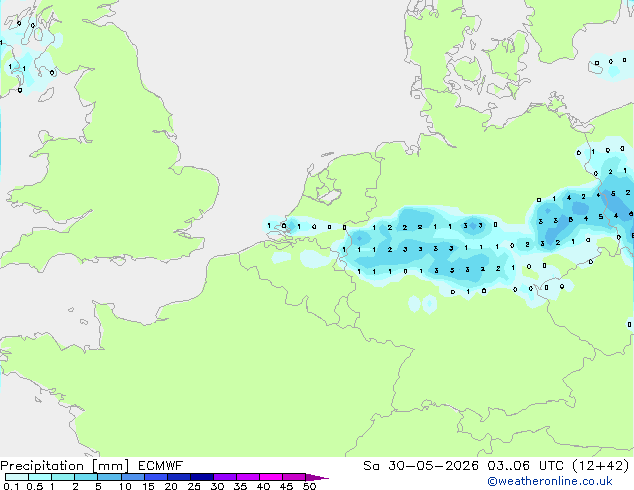The width and height of the screenshot is (634, 490).
Task: Select the legend swatch between 35 and 40
Action: click(248, 477)
